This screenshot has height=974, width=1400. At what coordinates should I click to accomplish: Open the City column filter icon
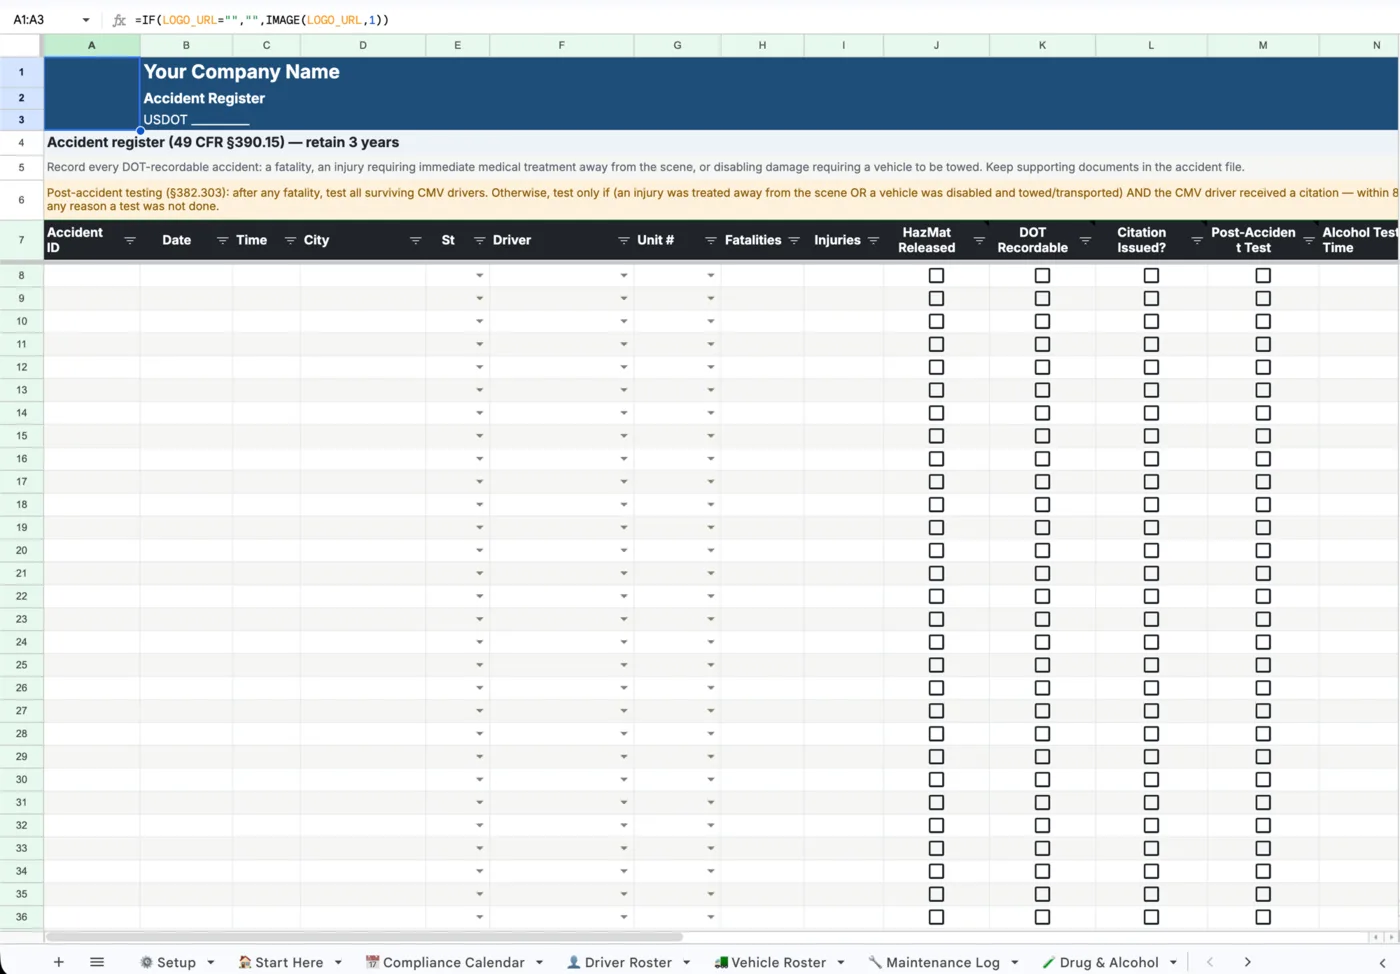415,240
